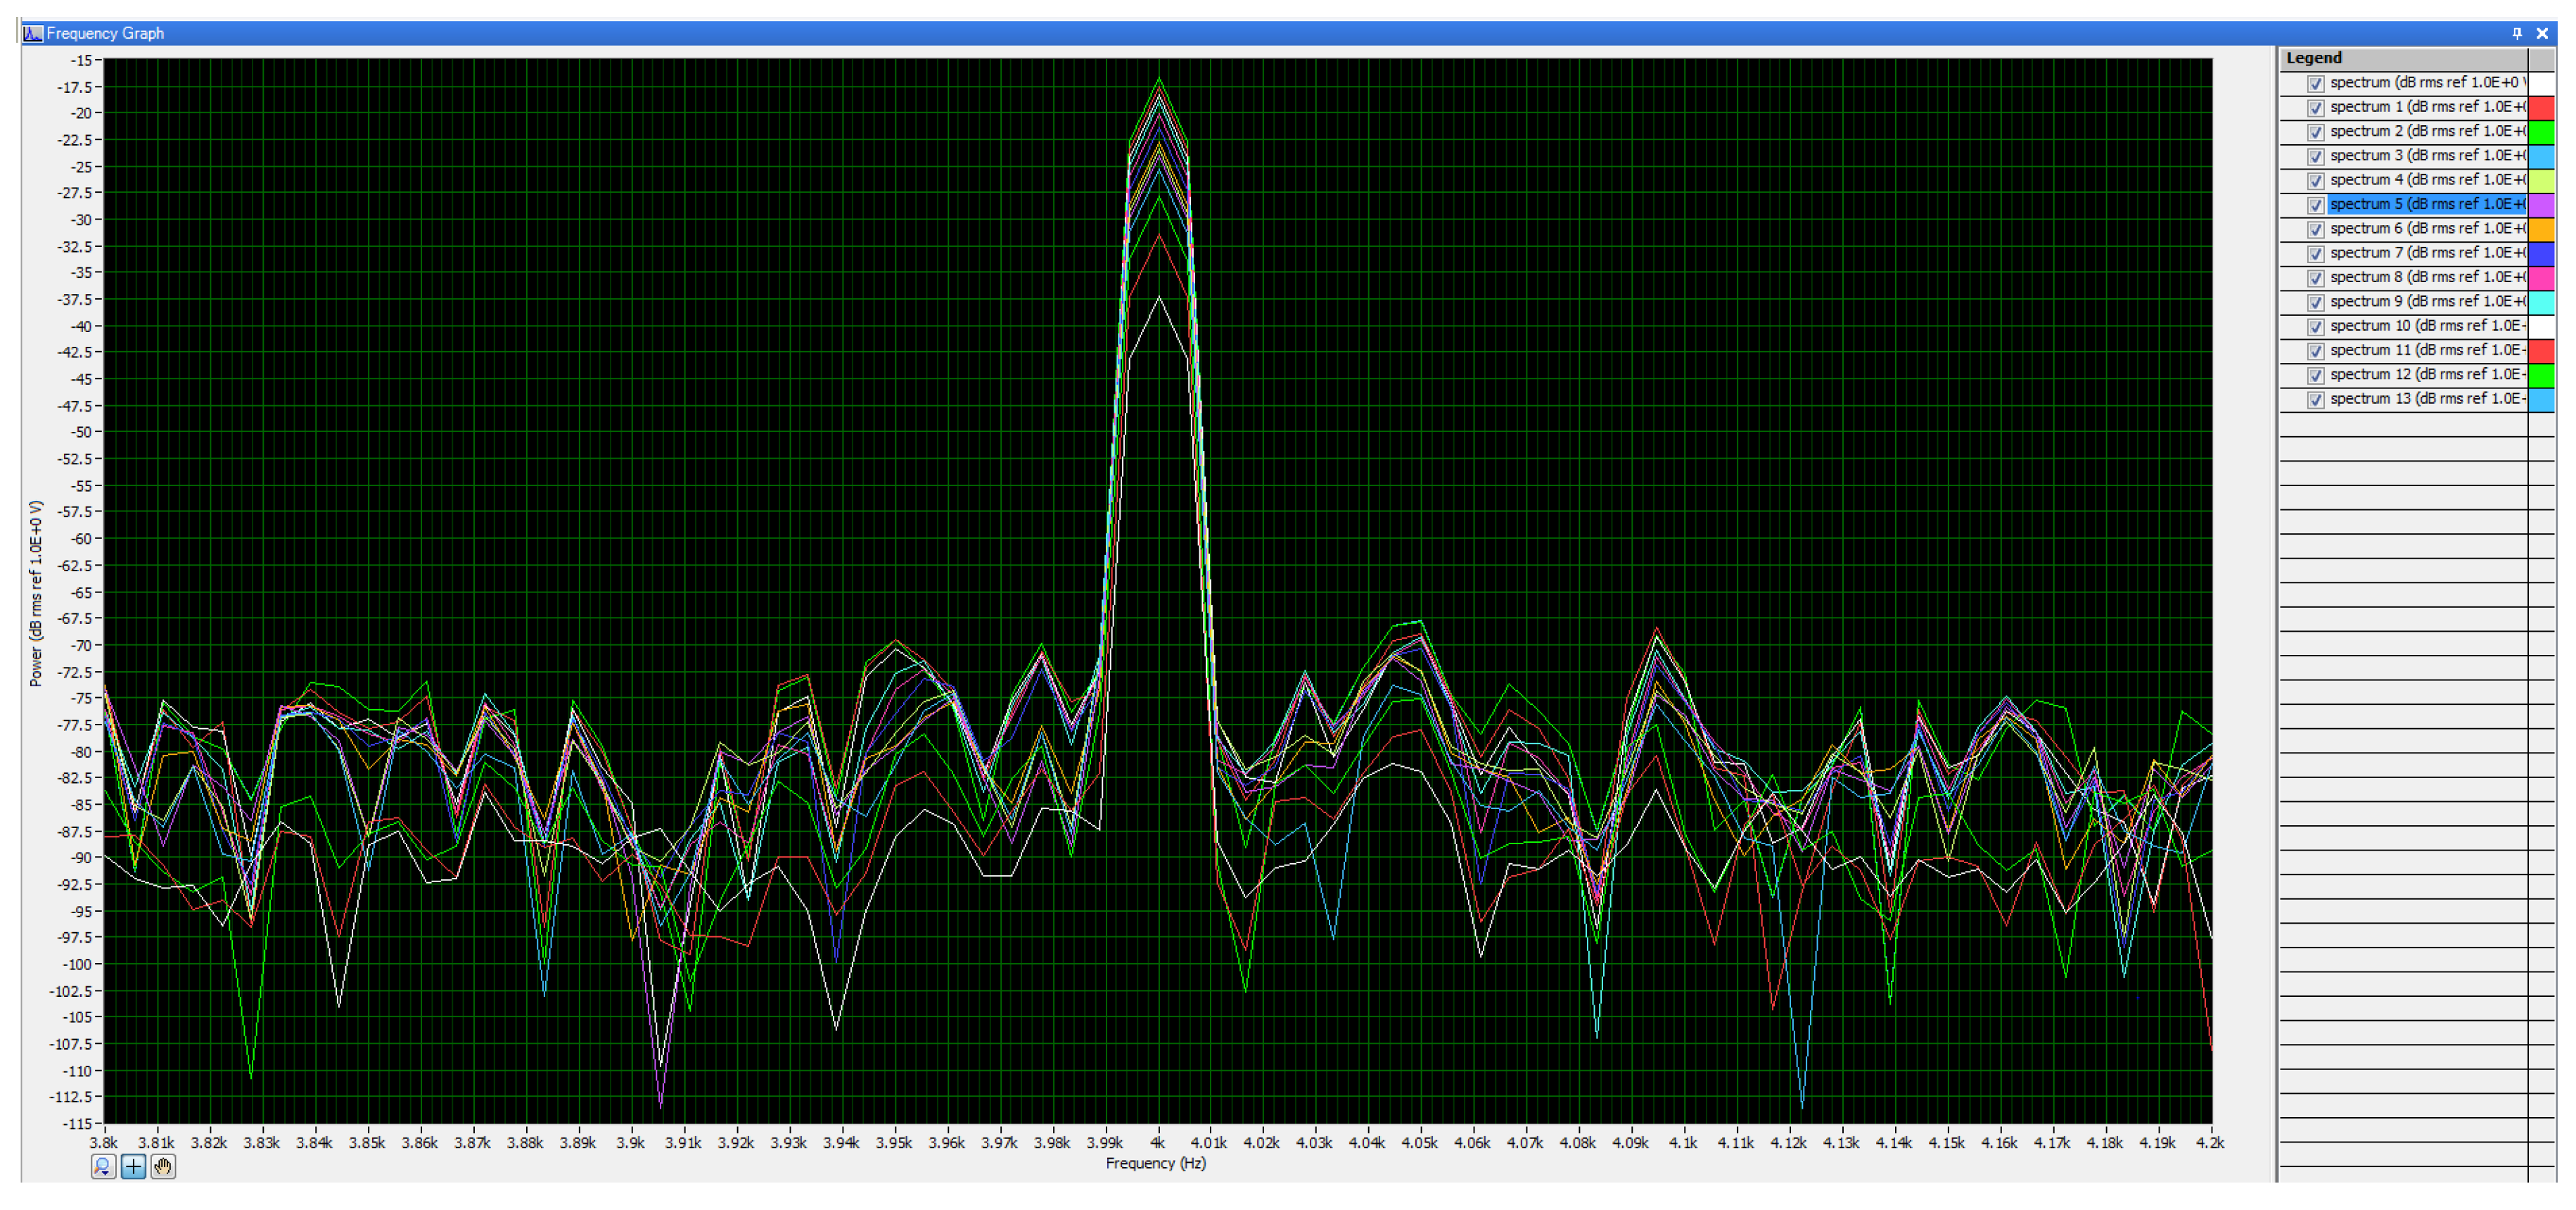The height and width of the screenshot is (1210, 2576).
Task: Toggle the spectrum 12 checkbox
Action: tap(2315, 375)
